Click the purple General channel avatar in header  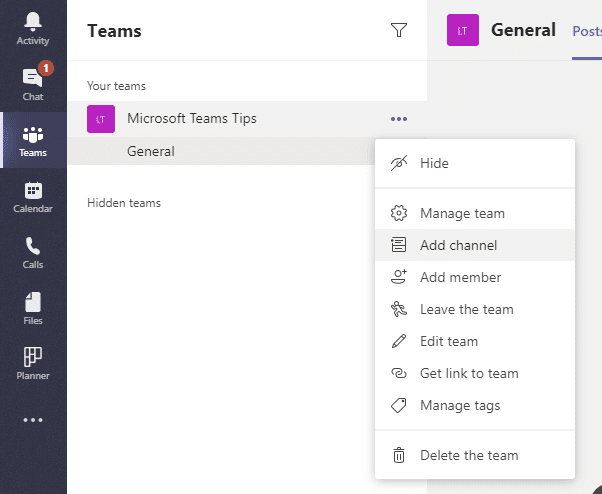pos(463,30)
